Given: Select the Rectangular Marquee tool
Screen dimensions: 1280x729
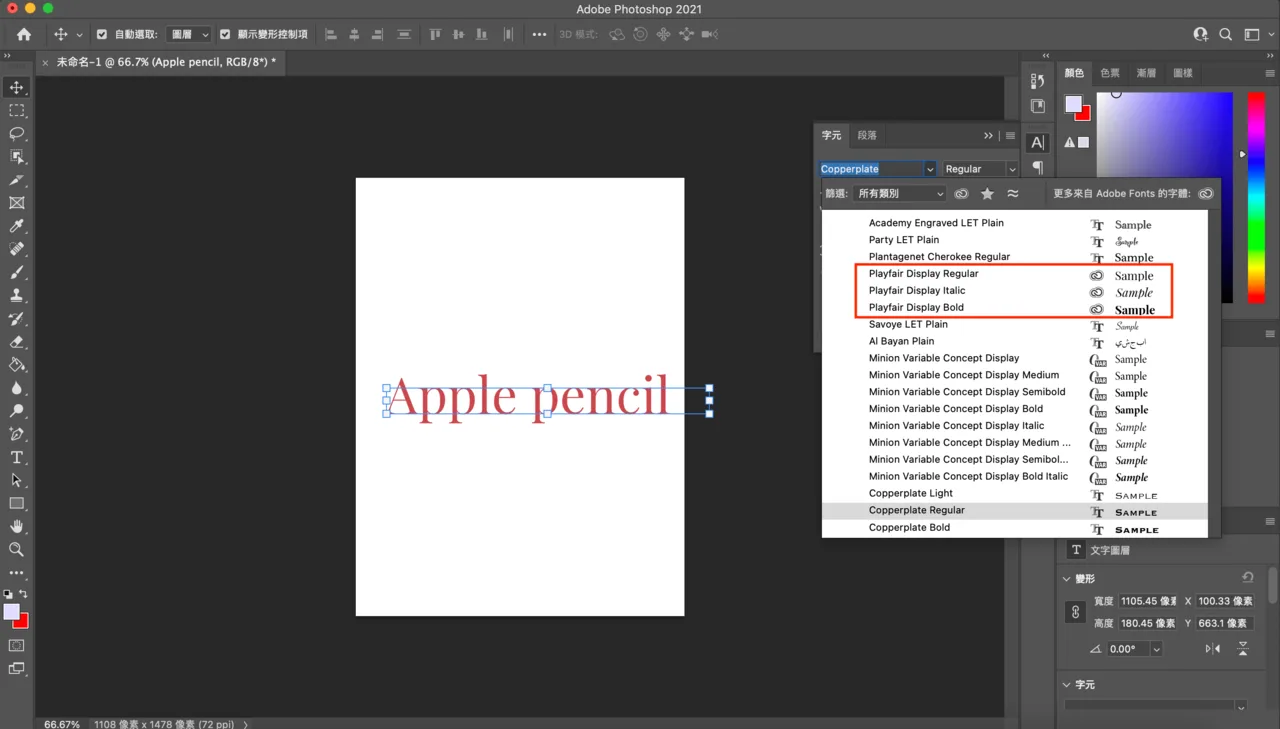Looking at the screenshot, I should click(17, 111).
